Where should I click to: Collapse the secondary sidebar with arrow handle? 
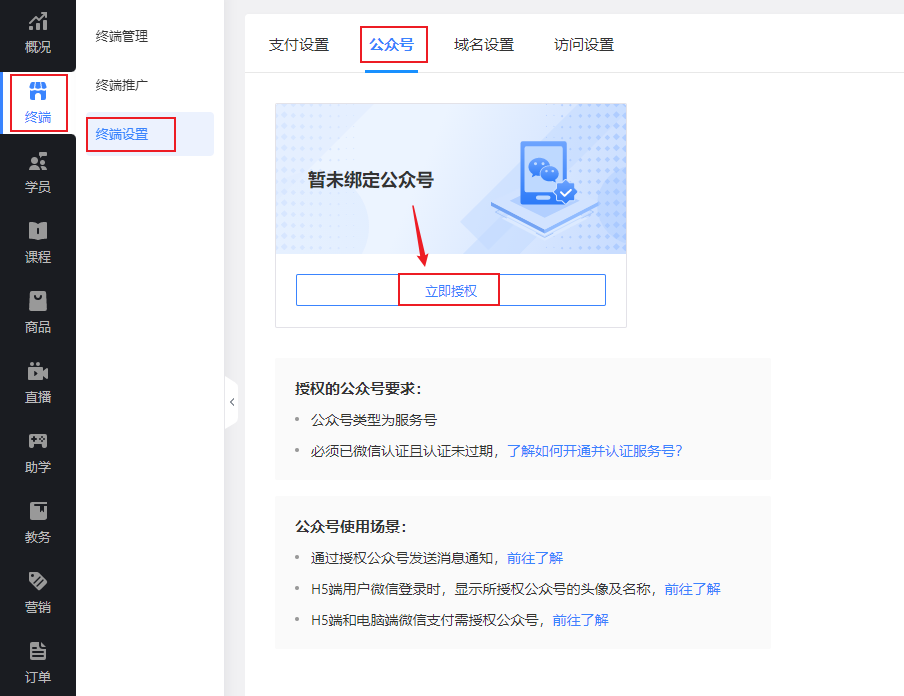(231, 402)
